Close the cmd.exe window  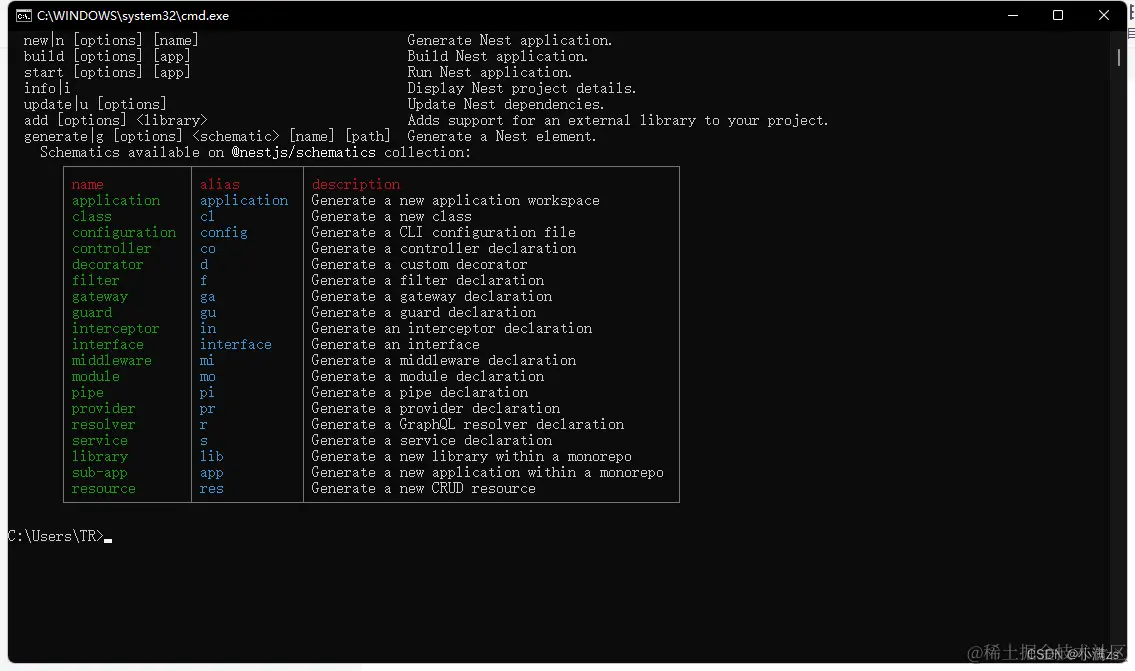tap(1103, 15)
